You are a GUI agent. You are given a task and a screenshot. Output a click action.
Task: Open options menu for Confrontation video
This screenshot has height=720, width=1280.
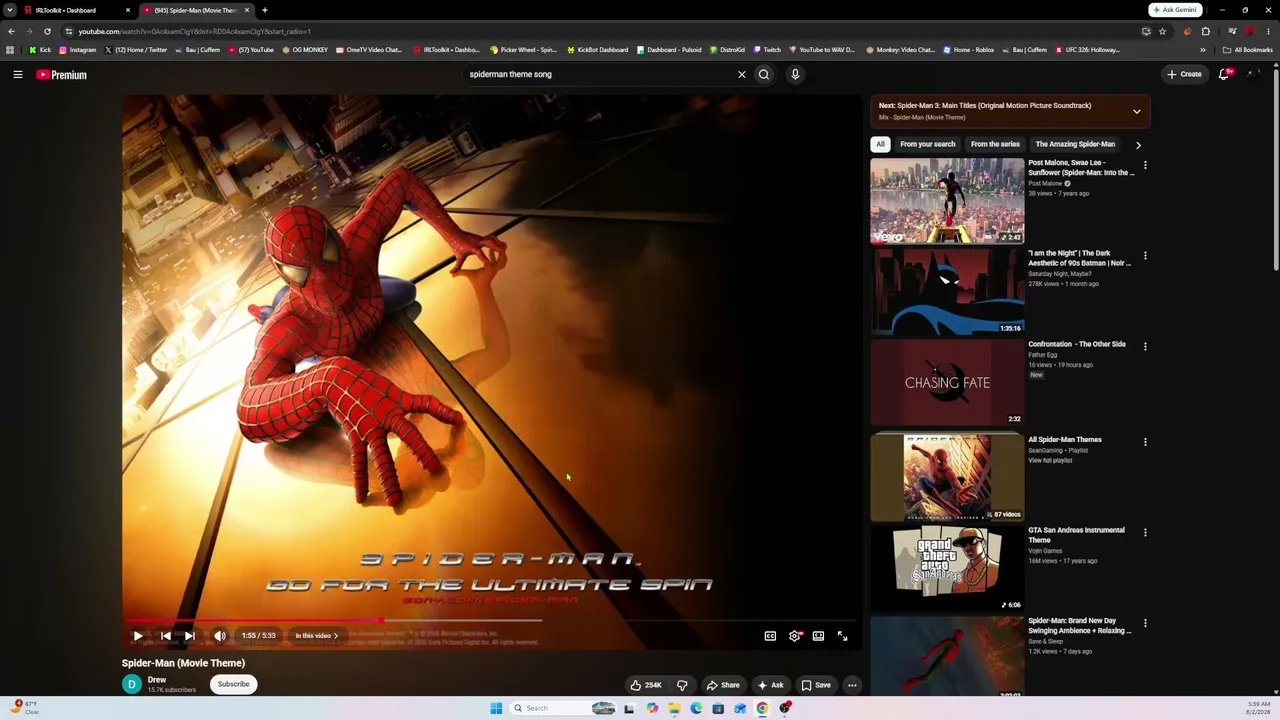pos(1145,346)
